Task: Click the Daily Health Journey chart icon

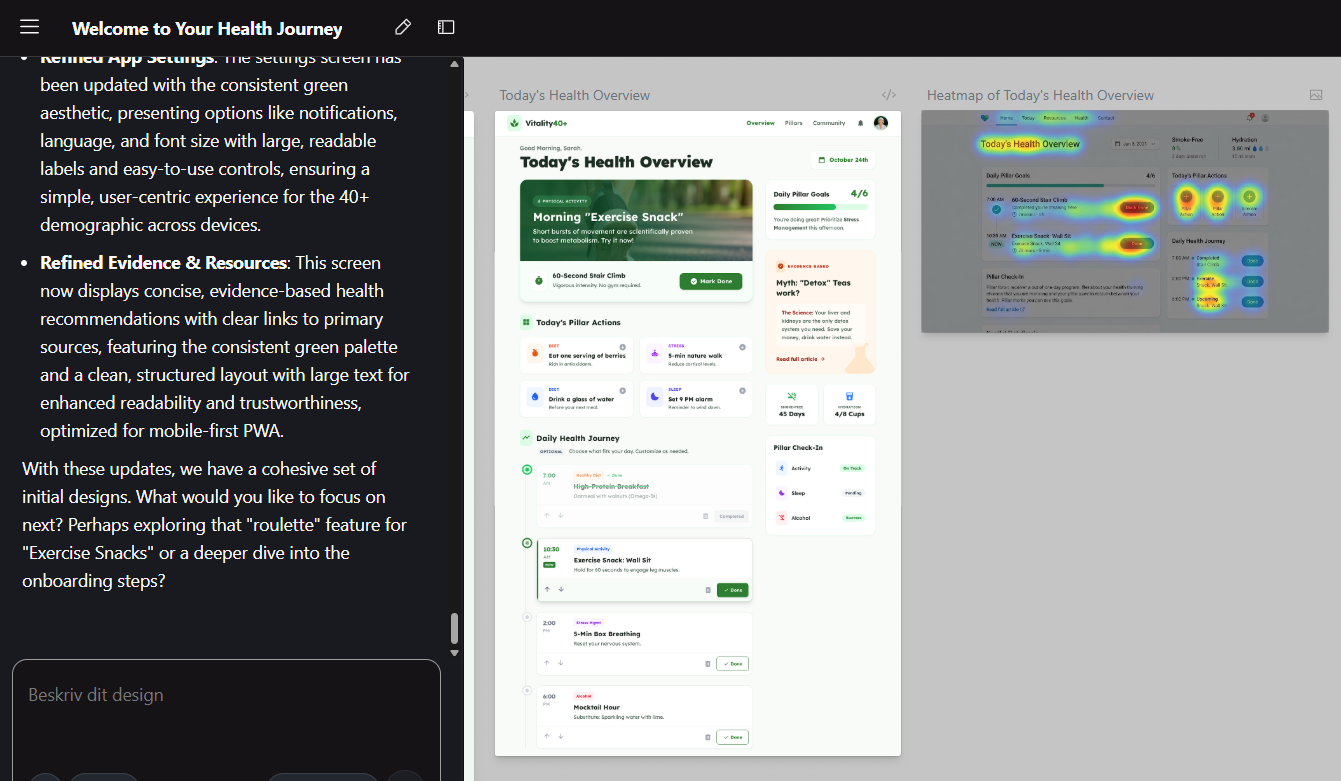Action: tap(526, 437)
